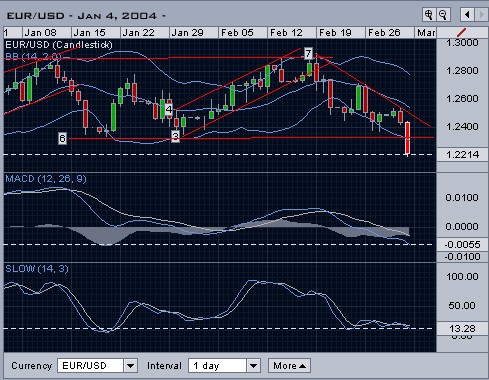Click the Feb 19 date label

[x=335, y=33]
